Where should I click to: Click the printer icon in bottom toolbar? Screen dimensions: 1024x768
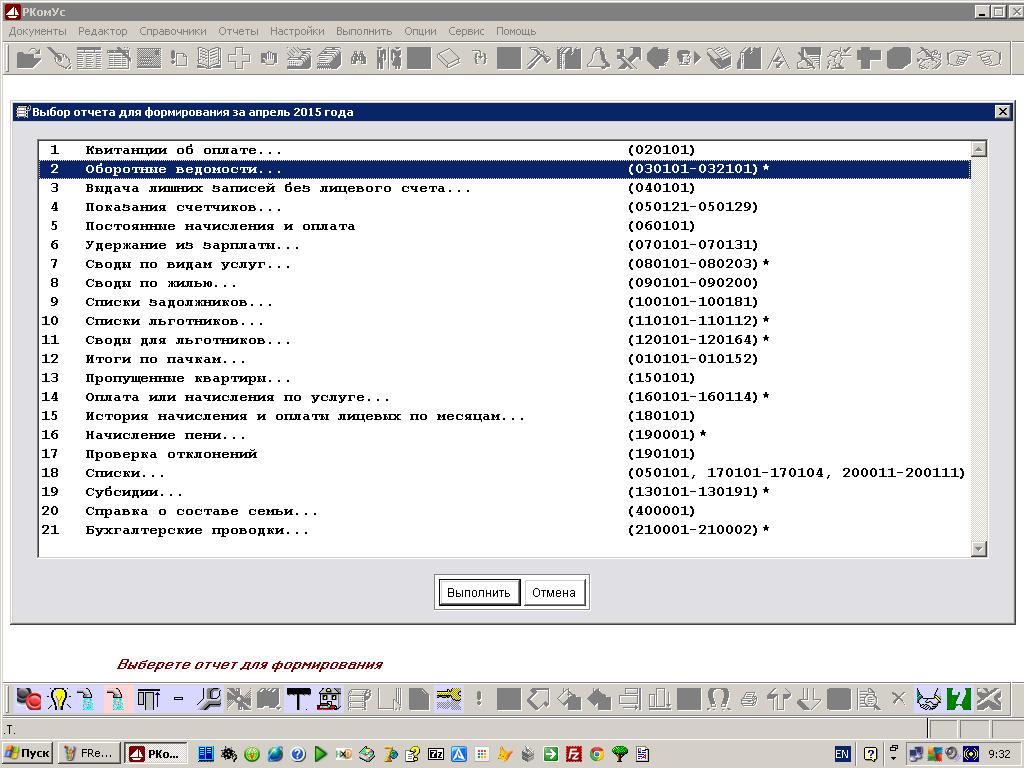[749, 698]
